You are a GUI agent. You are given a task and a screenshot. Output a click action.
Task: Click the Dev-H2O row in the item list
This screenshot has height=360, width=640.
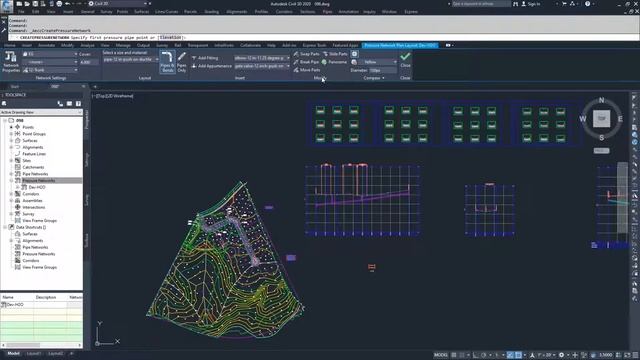click(x=41, y=305)
